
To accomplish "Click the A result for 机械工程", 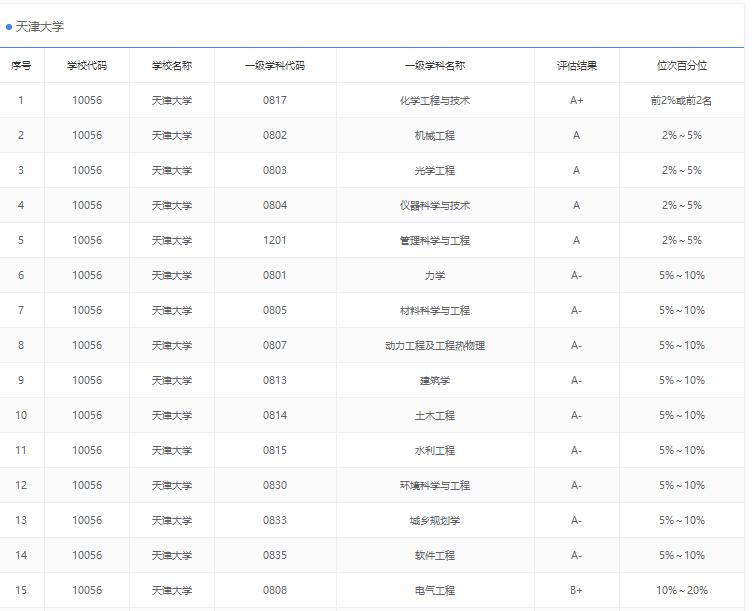I will click(576, 135).
